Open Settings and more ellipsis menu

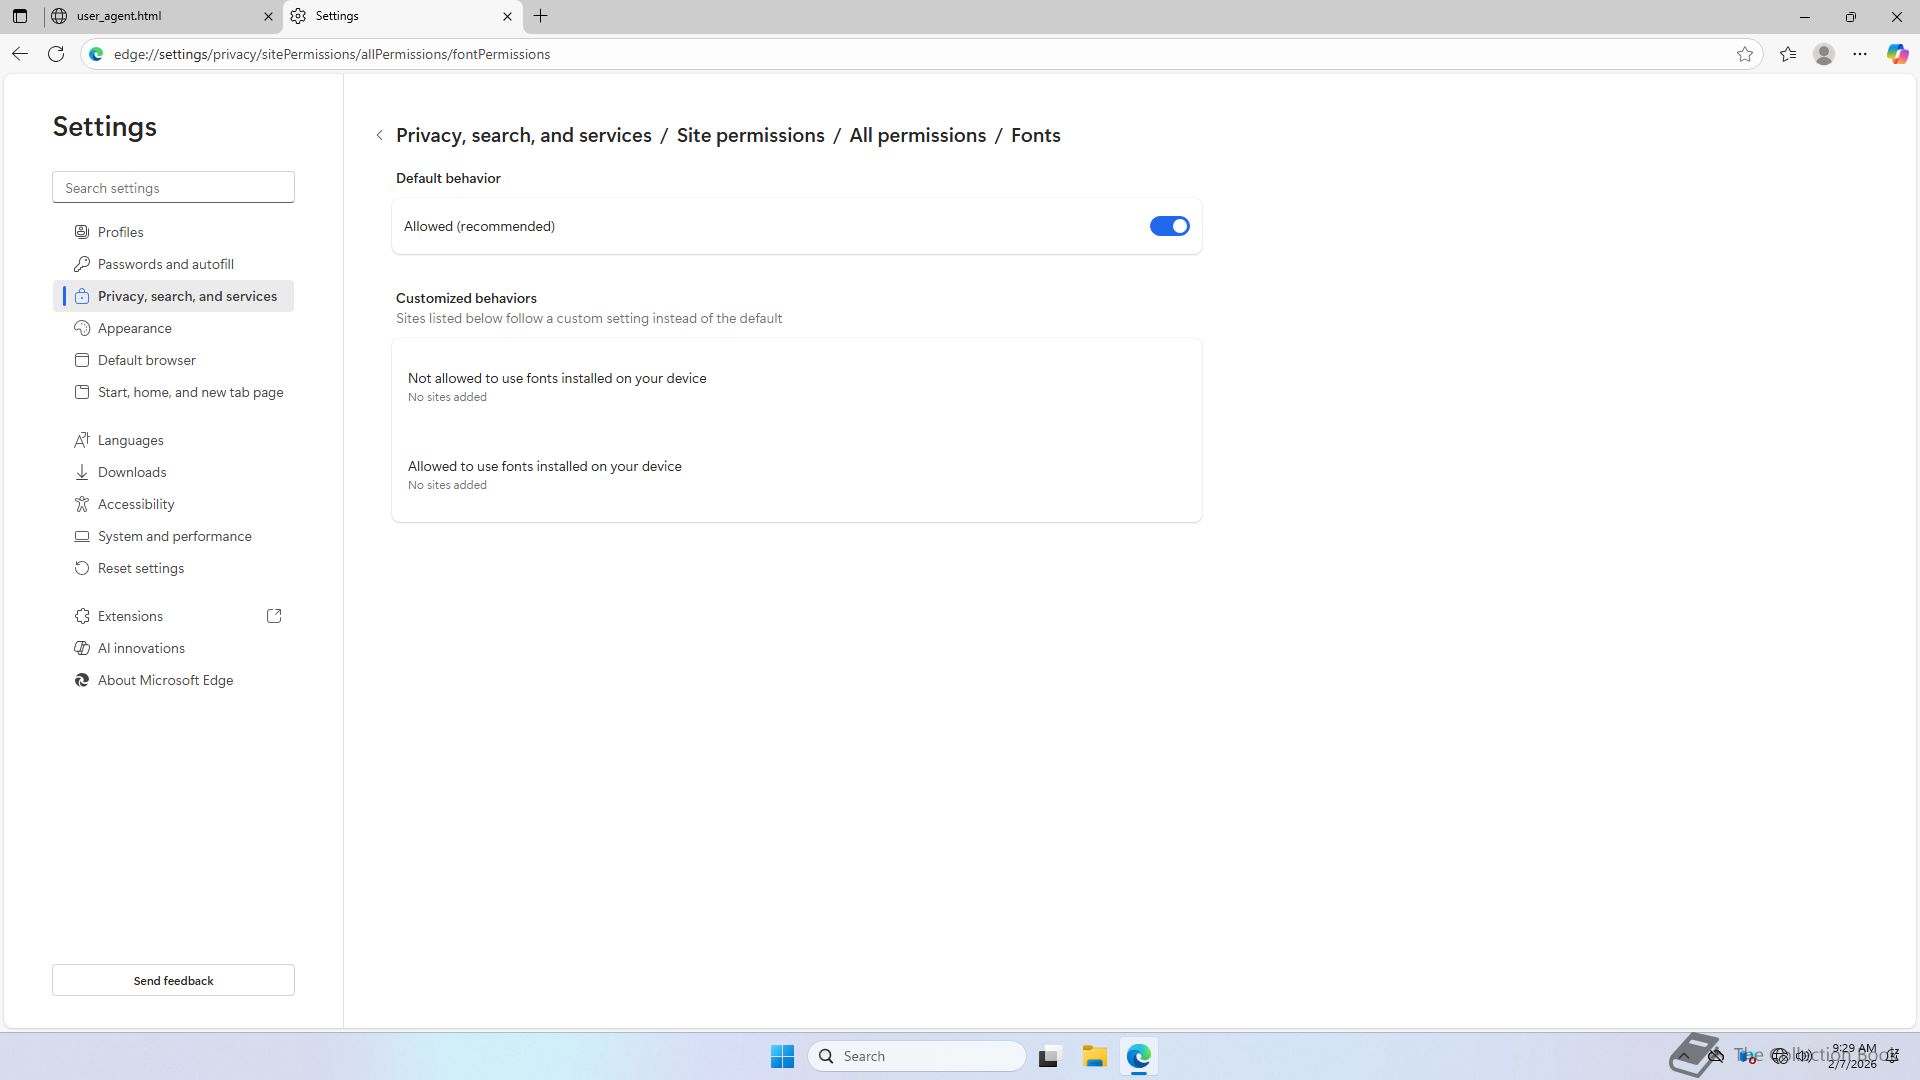[x=1860, y=54]
